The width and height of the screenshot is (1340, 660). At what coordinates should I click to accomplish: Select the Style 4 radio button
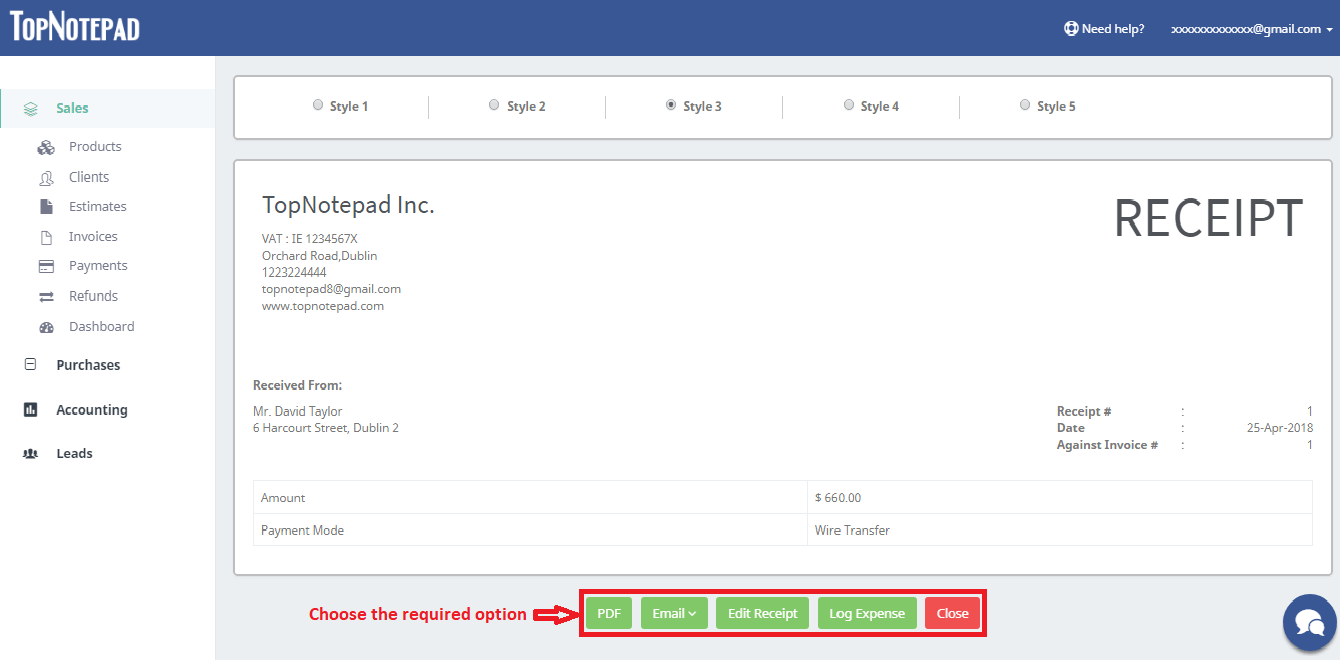[849, 105]
